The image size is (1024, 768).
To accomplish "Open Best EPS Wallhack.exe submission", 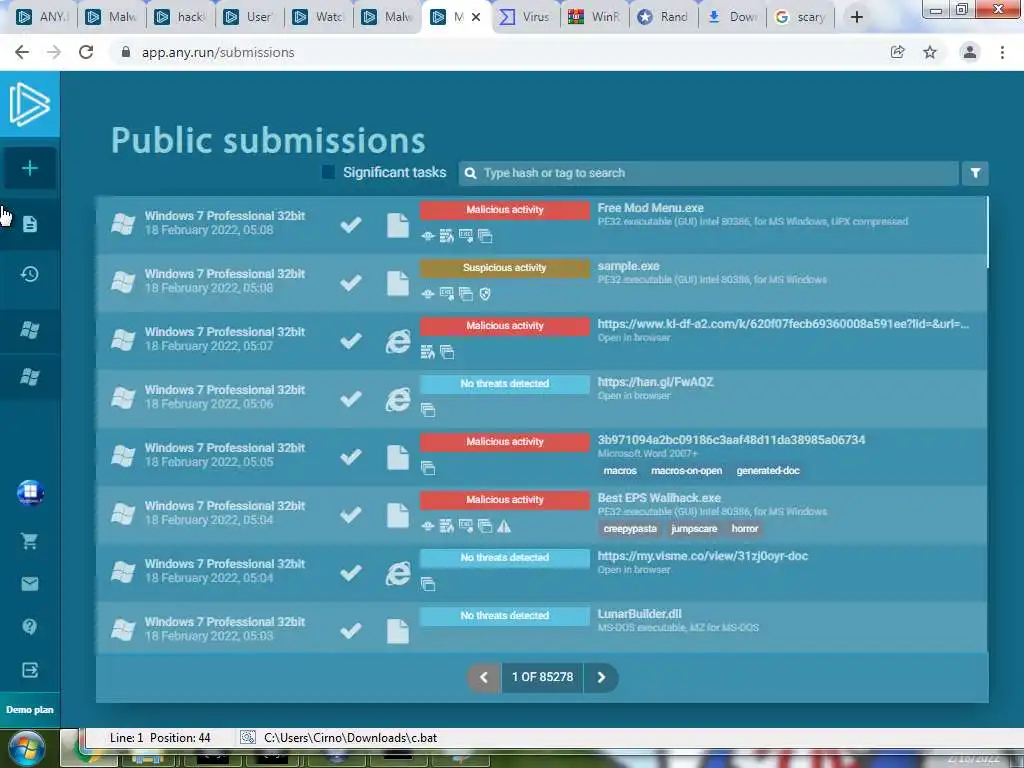I will [659, 498].
